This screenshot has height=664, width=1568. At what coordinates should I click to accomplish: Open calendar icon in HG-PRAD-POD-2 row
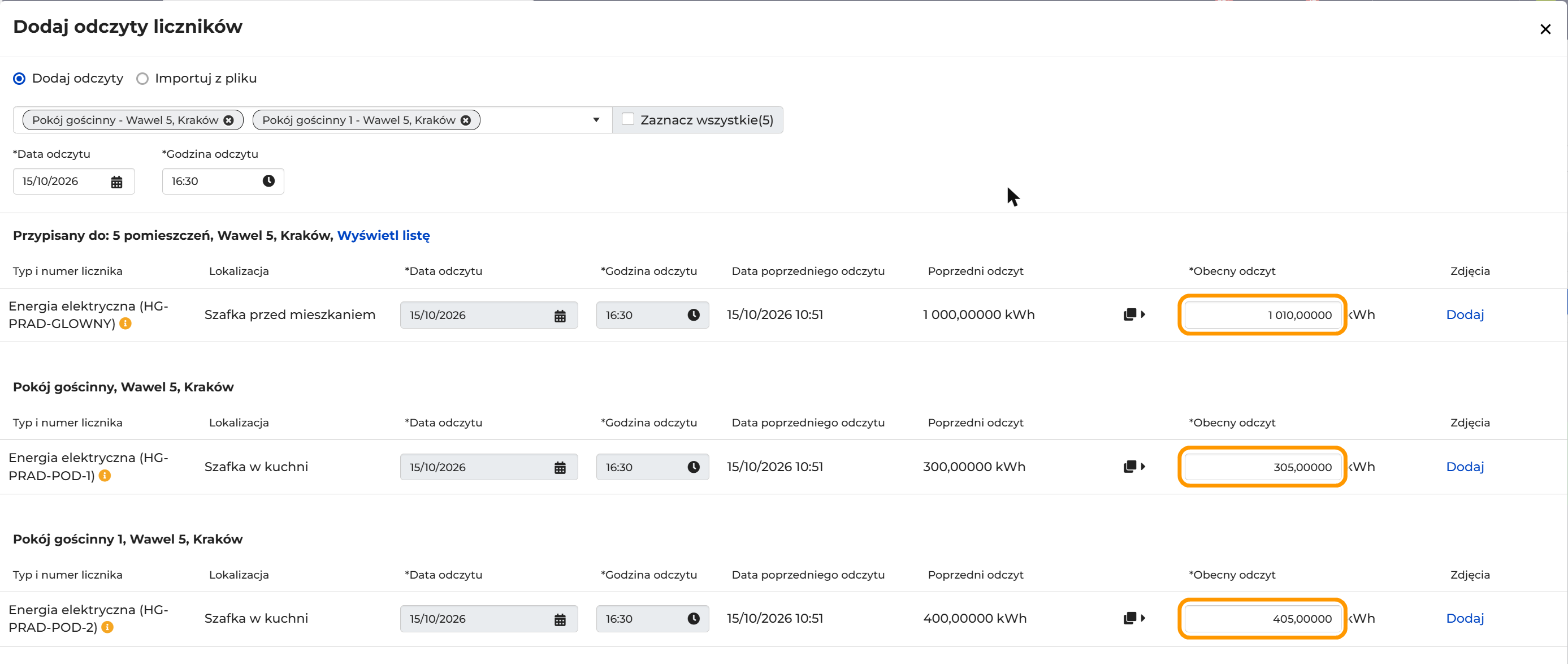(x=560, y=620)
